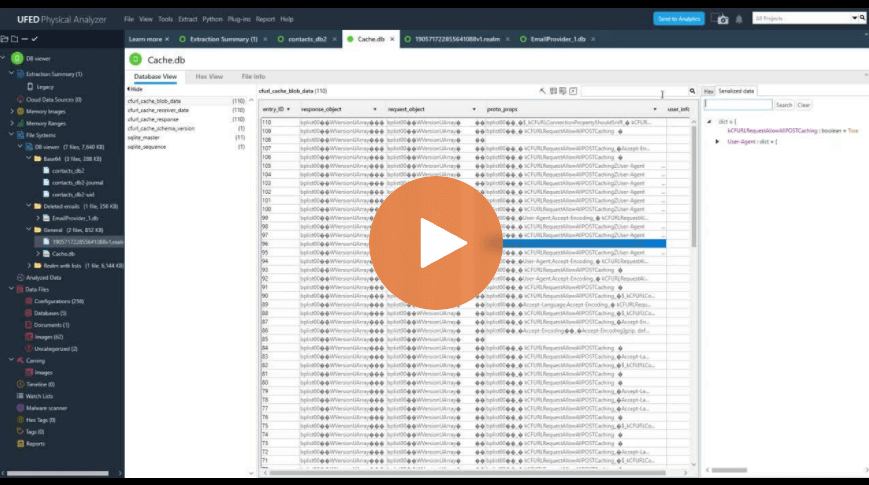Click the Search button in Serialized data
The image size is (869, 485).
[x=784, y=105]
